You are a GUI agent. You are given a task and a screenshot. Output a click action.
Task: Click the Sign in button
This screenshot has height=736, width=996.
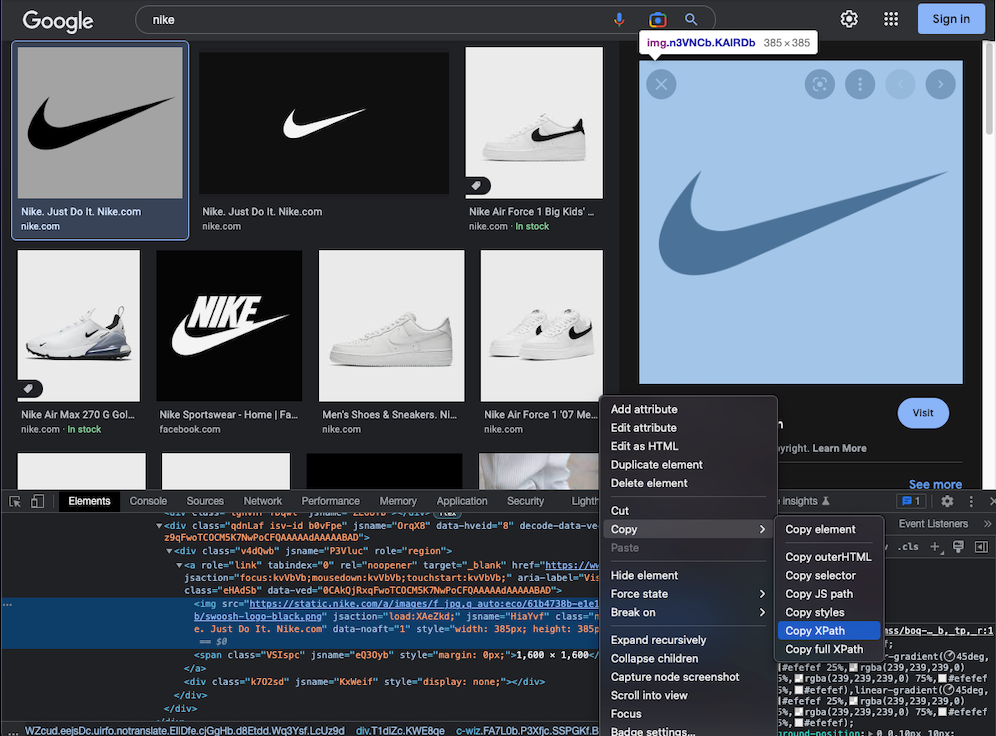click(x=951, y=19)
